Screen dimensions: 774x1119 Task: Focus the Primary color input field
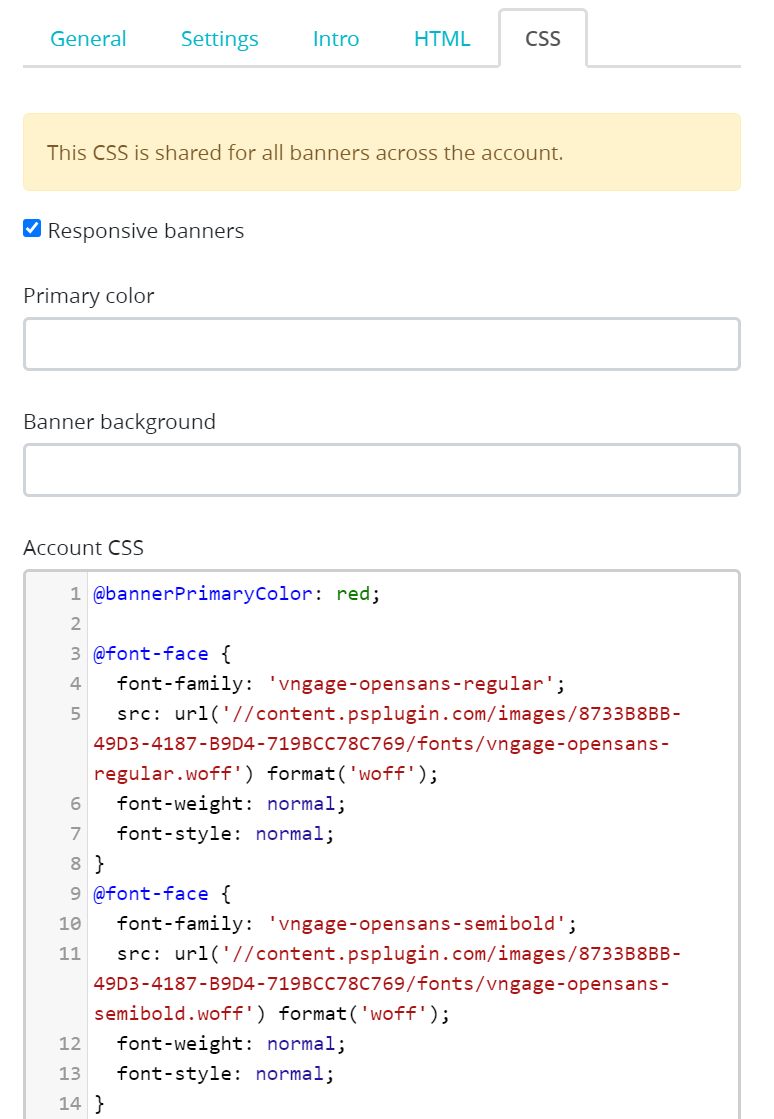381,344
